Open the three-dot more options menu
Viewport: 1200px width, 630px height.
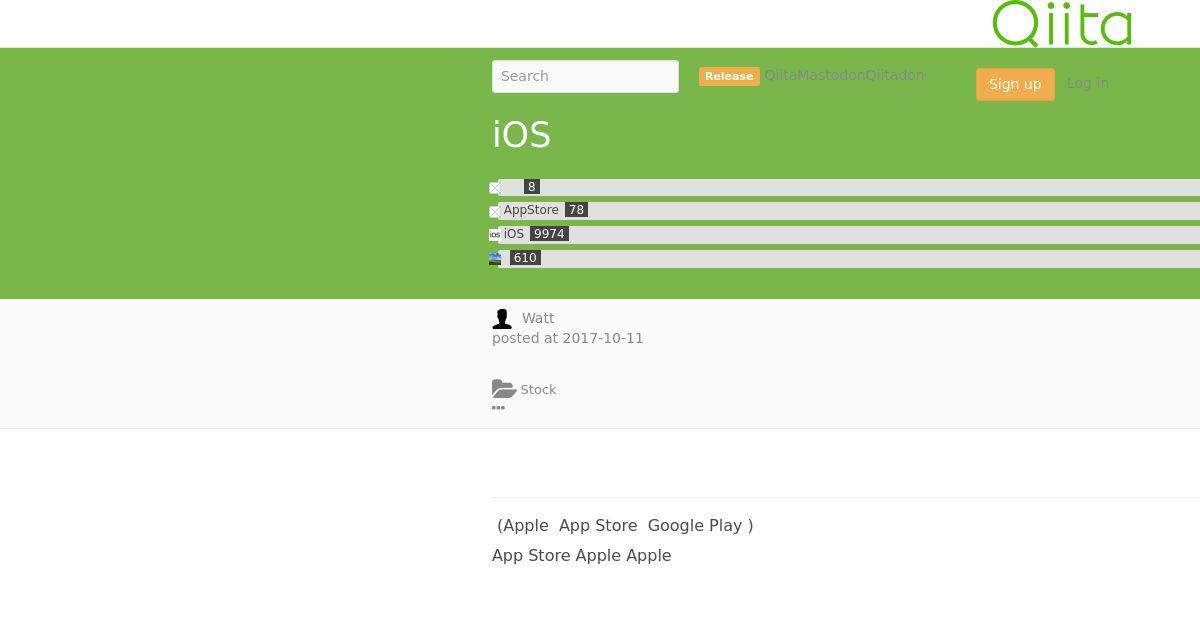click(x=498, y=408)
